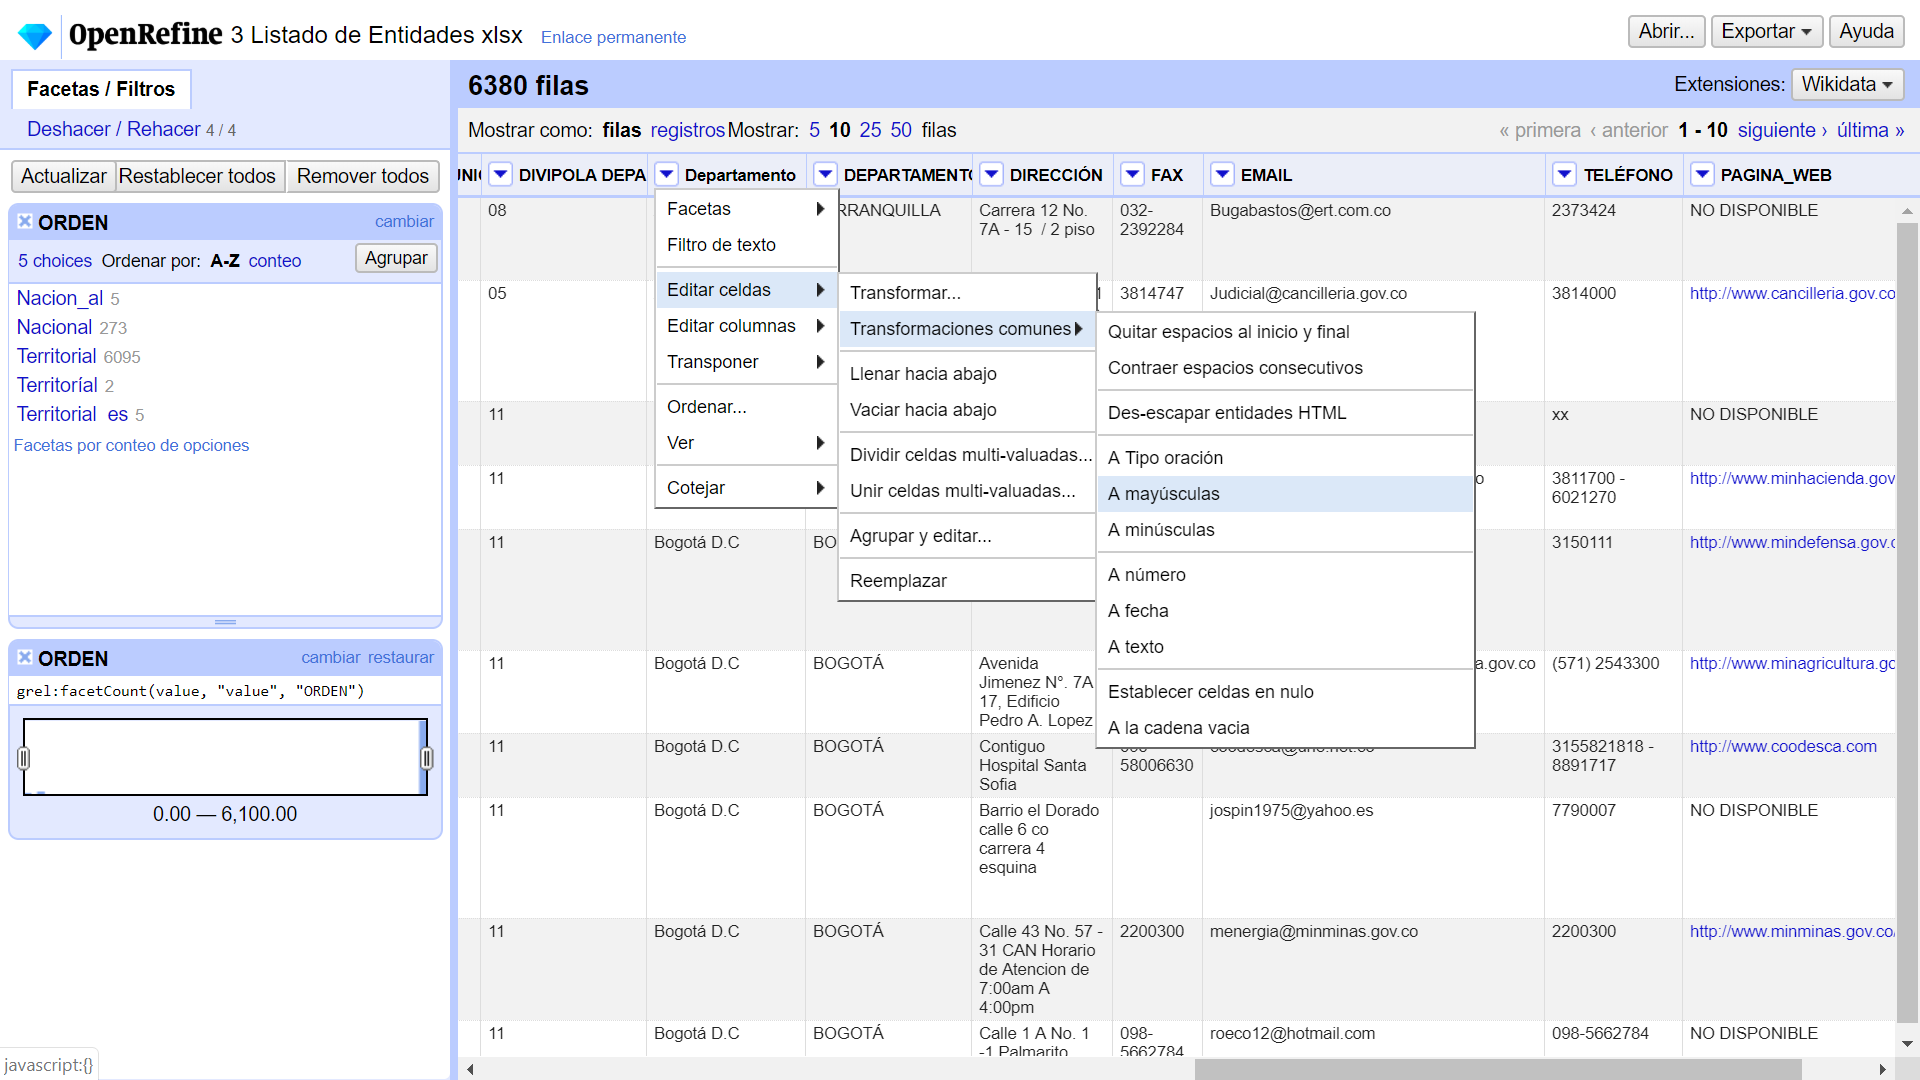
Task: Open the FAX column menu arrow
Action: 1132,175
